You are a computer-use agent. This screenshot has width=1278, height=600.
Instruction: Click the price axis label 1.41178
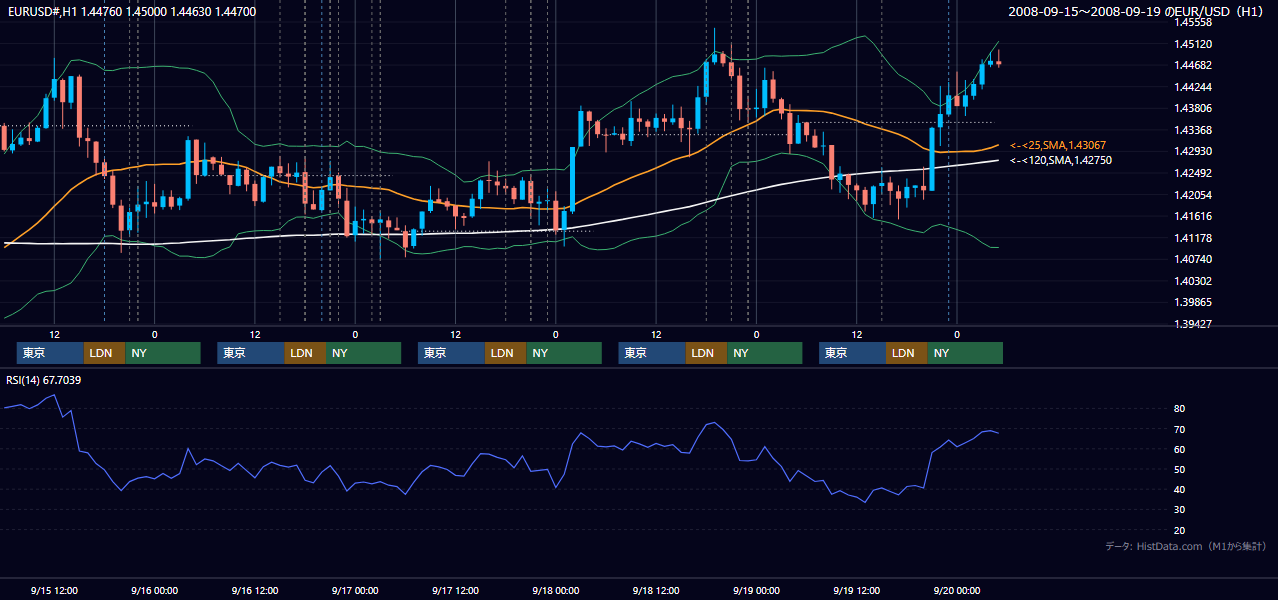click(x=1192, y=238)
